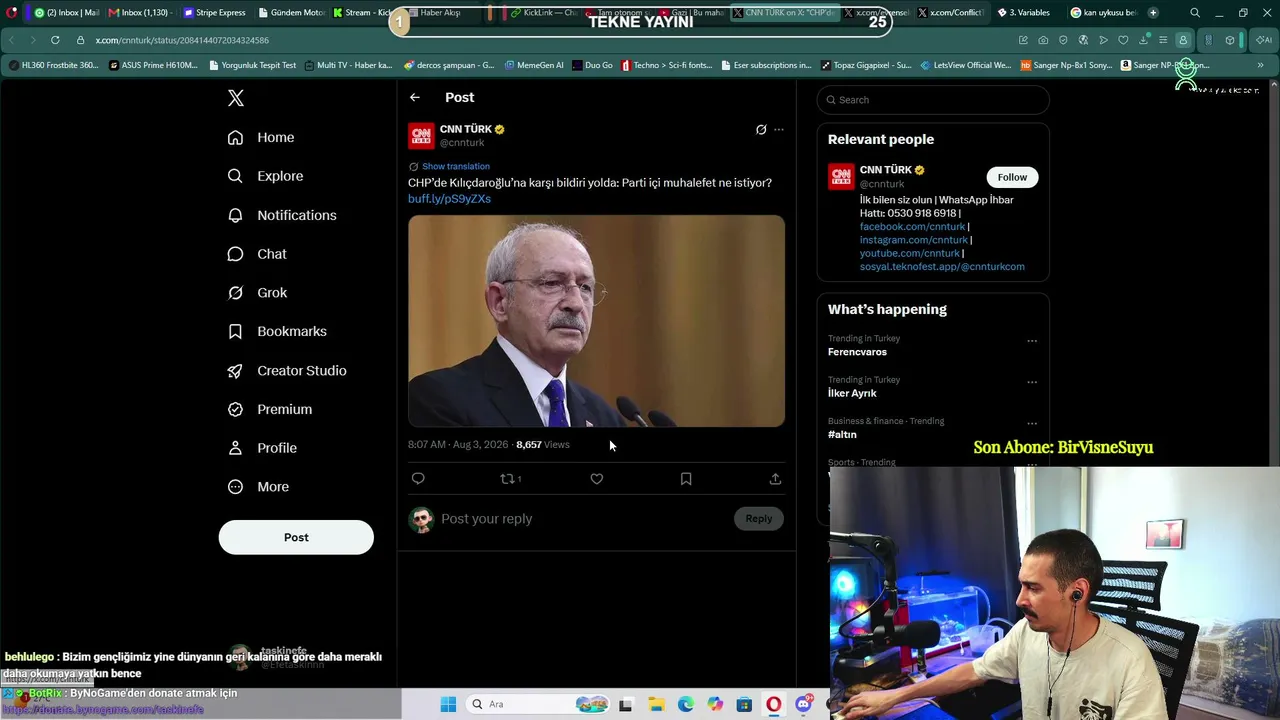Image resolution: width=1280 pixels, height=720 pixels.
Task: Go back using the Post header arrow
Action: point(415,97)
